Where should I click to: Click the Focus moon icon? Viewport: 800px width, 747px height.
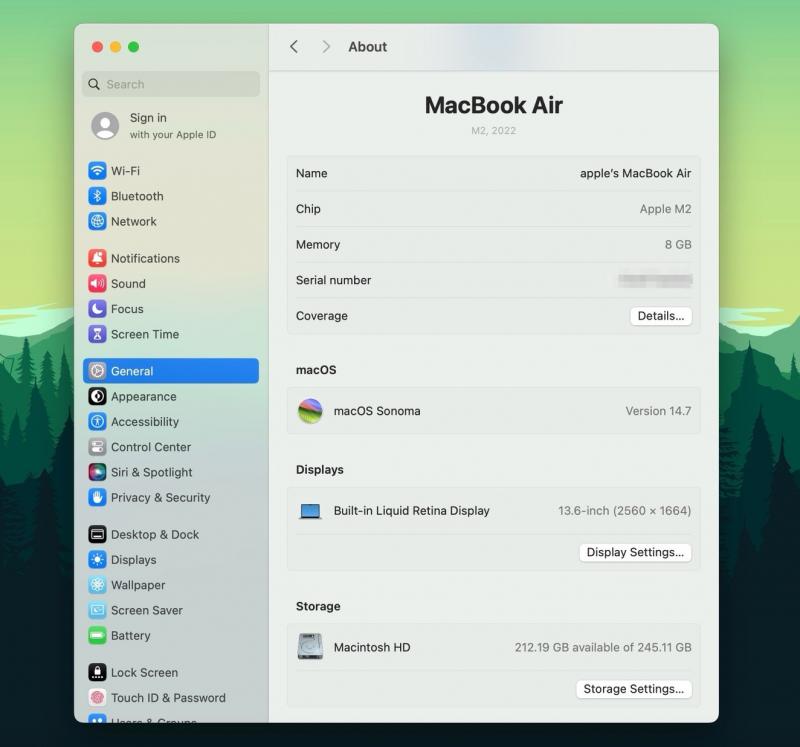(x=97, y=309)
